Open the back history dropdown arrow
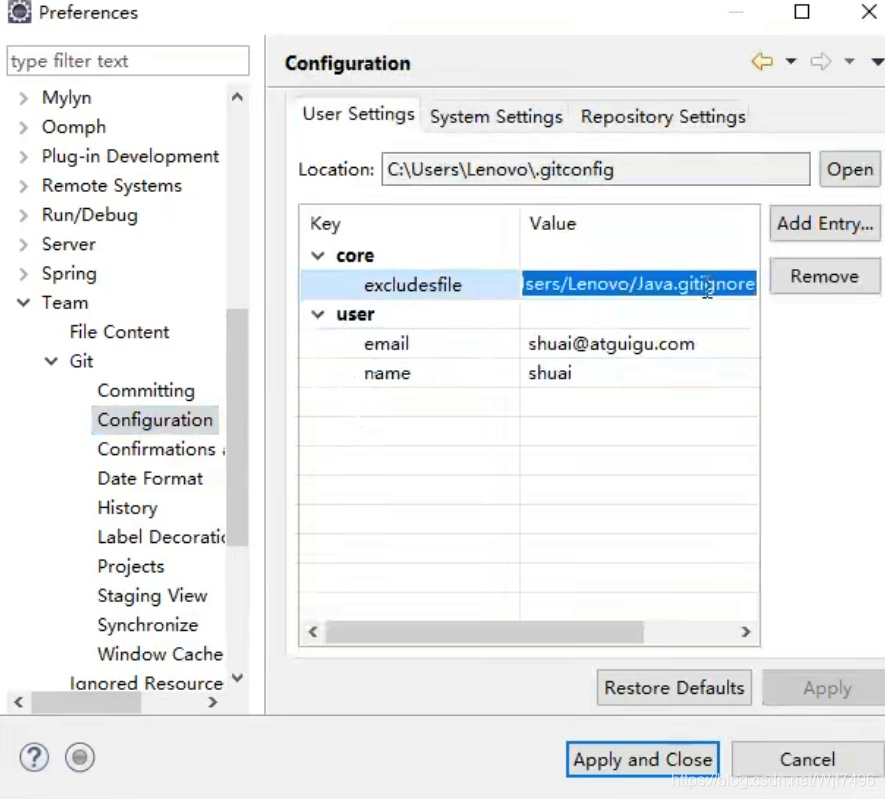 point(791,61)
